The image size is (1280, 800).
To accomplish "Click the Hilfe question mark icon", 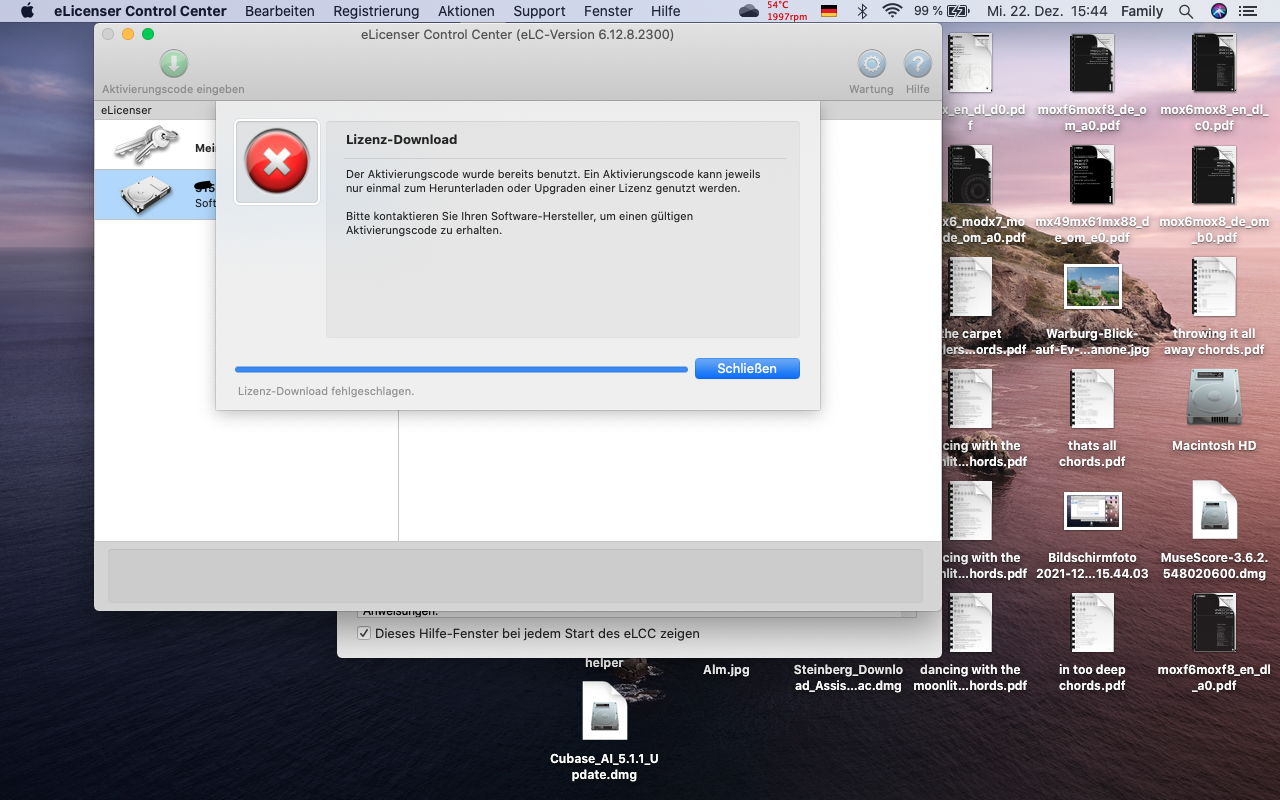I will [917, 65].
